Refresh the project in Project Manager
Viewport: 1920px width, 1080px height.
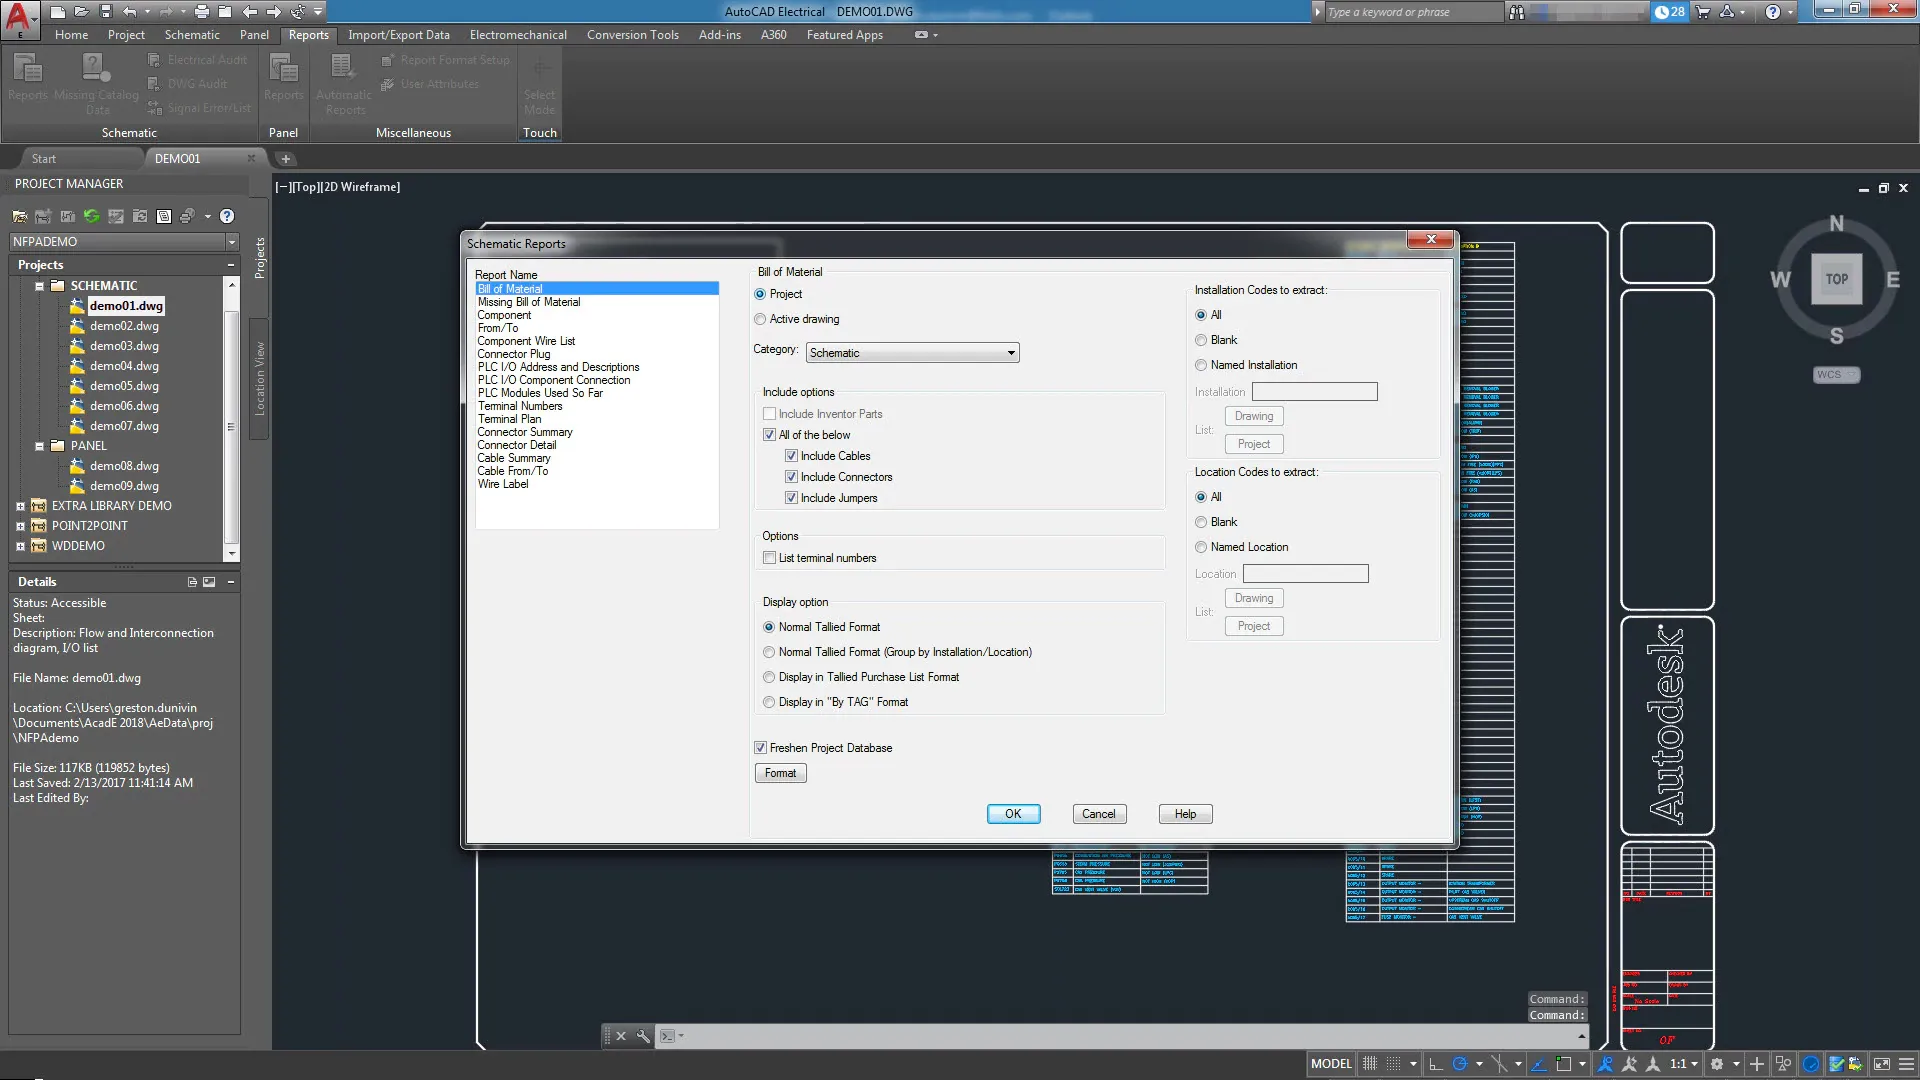click(90, 216)
